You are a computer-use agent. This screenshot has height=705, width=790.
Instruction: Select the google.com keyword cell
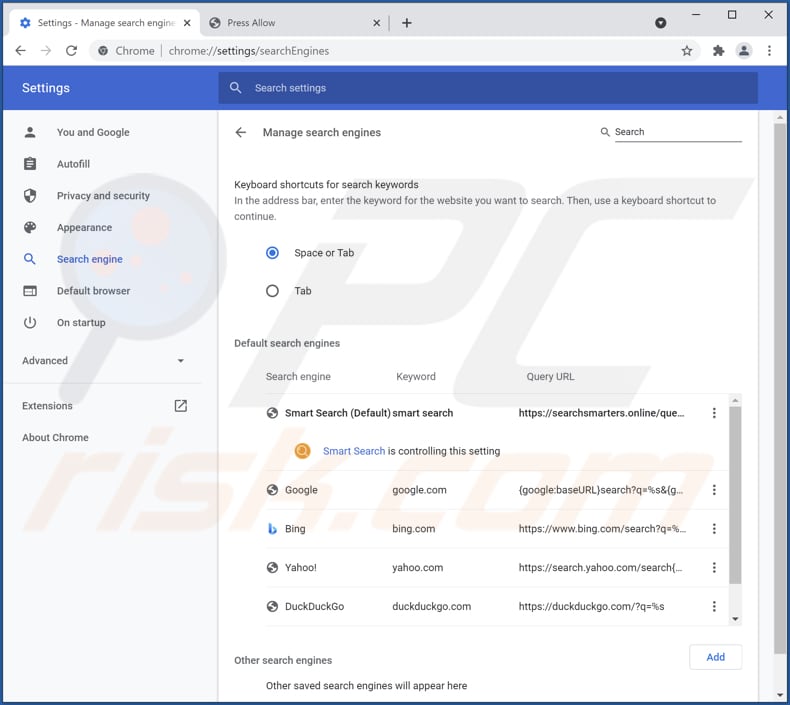click(419, 490)
